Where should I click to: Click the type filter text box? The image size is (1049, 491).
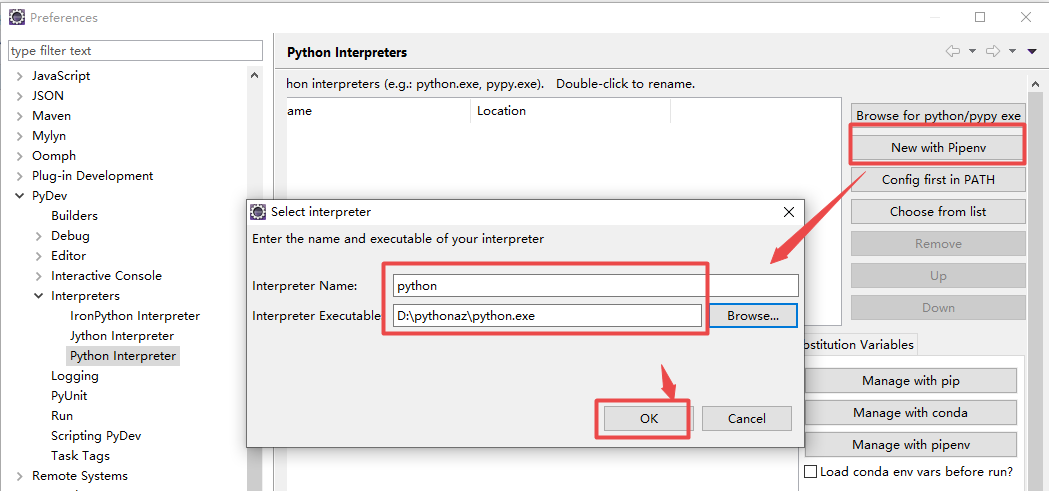point(135,51)
